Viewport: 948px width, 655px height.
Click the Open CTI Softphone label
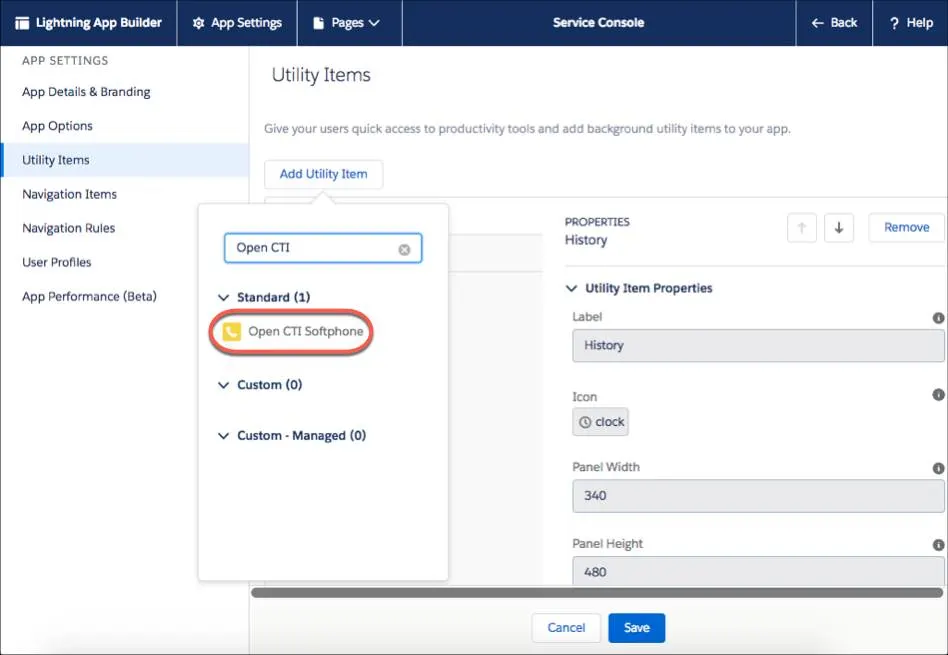pos(306,331)
